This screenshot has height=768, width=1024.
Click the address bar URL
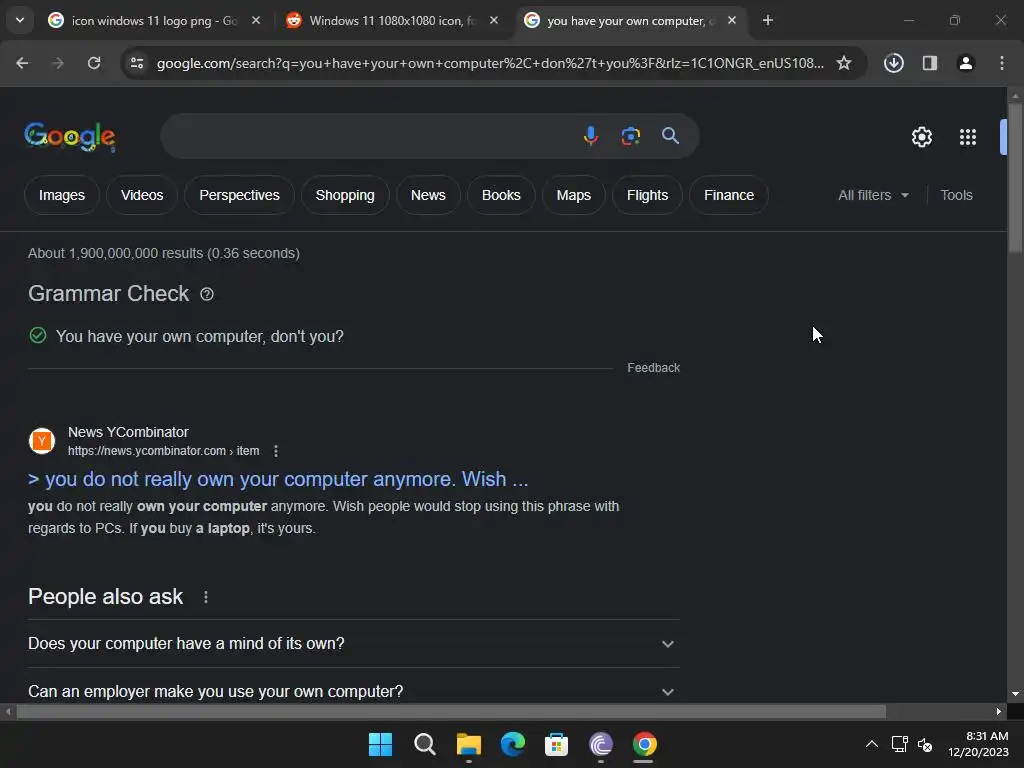490,63
